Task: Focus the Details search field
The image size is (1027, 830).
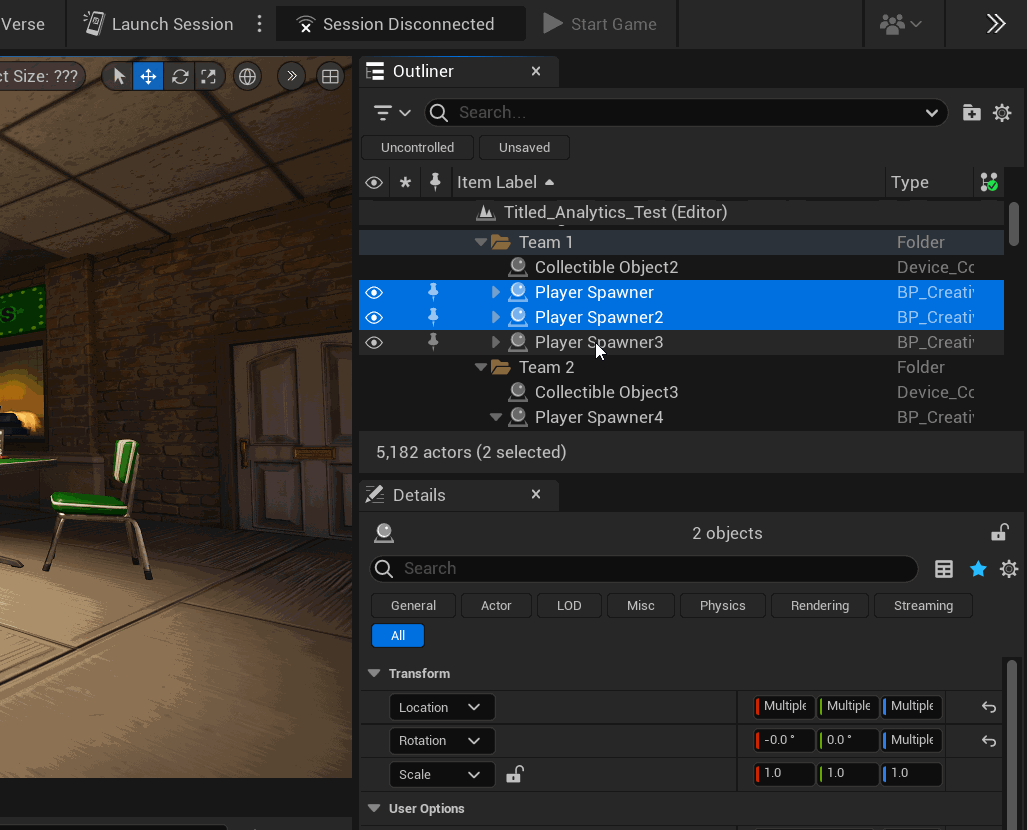Action: (x=644, y=569)
